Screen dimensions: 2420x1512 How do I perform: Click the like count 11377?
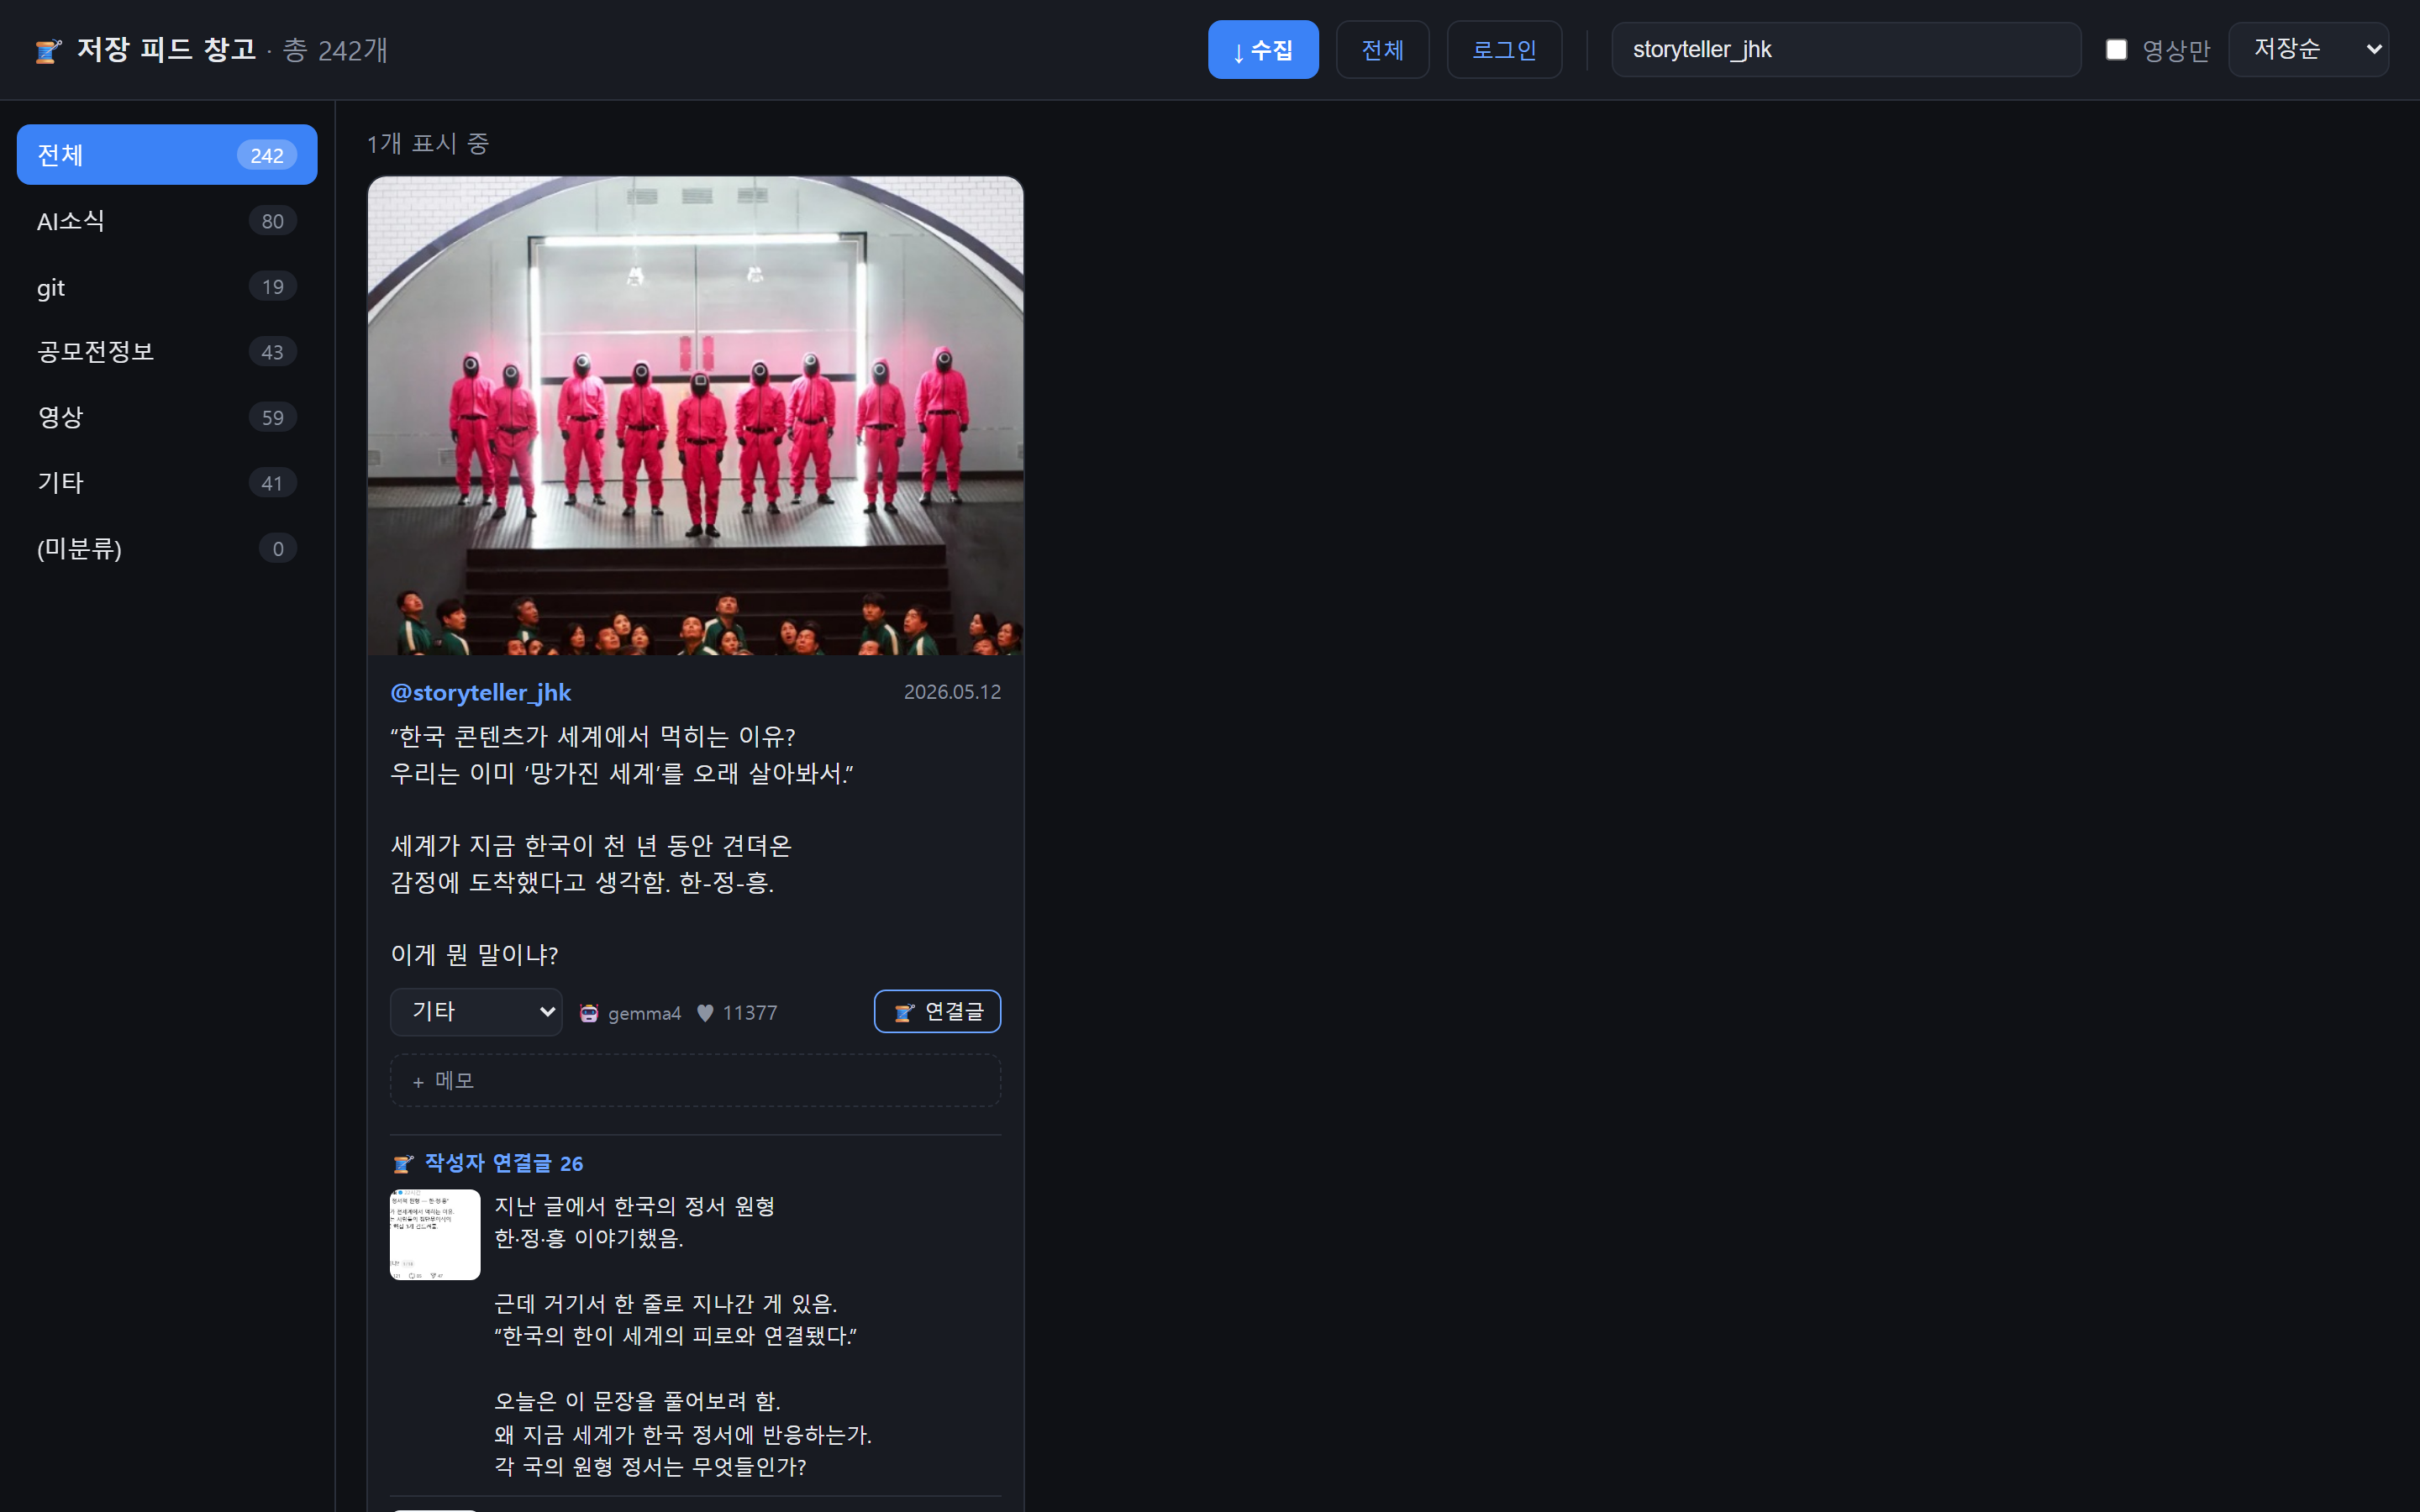point(750,1013)
